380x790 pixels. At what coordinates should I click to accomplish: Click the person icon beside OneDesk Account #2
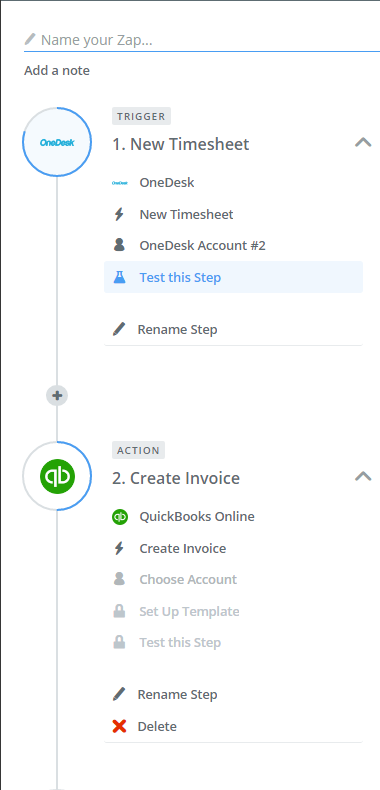(x=119, y=245)
